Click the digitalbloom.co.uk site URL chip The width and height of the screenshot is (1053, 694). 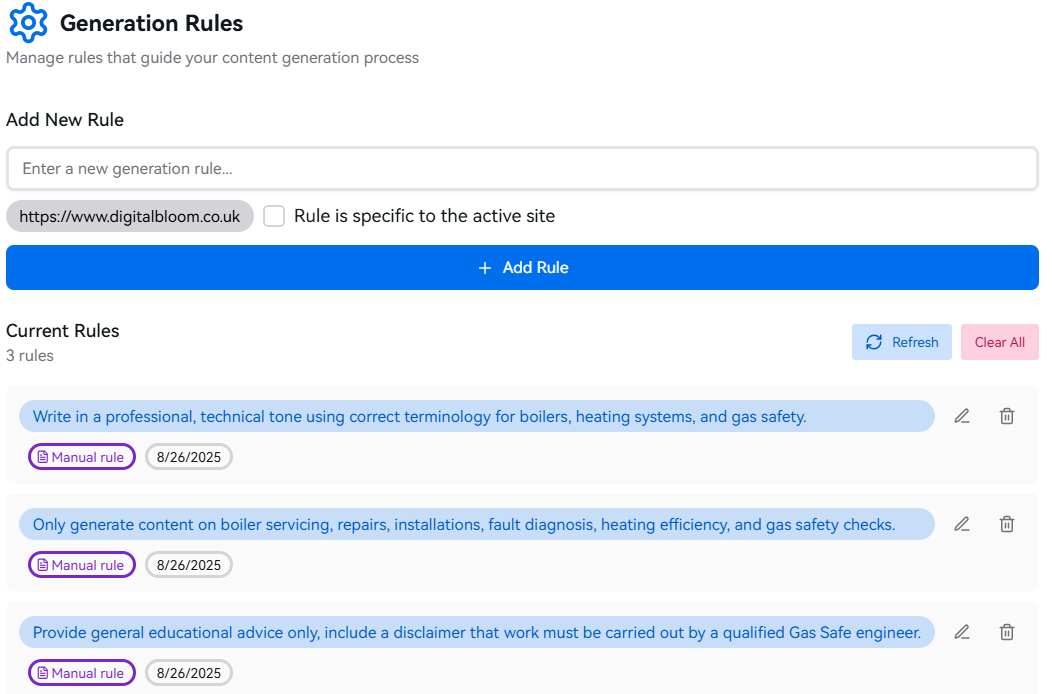pyautogui.click(x=130, y=216)
